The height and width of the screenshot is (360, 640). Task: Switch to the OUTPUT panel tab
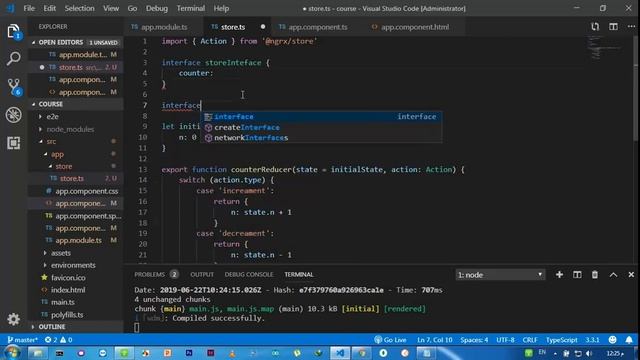(202, 274)
